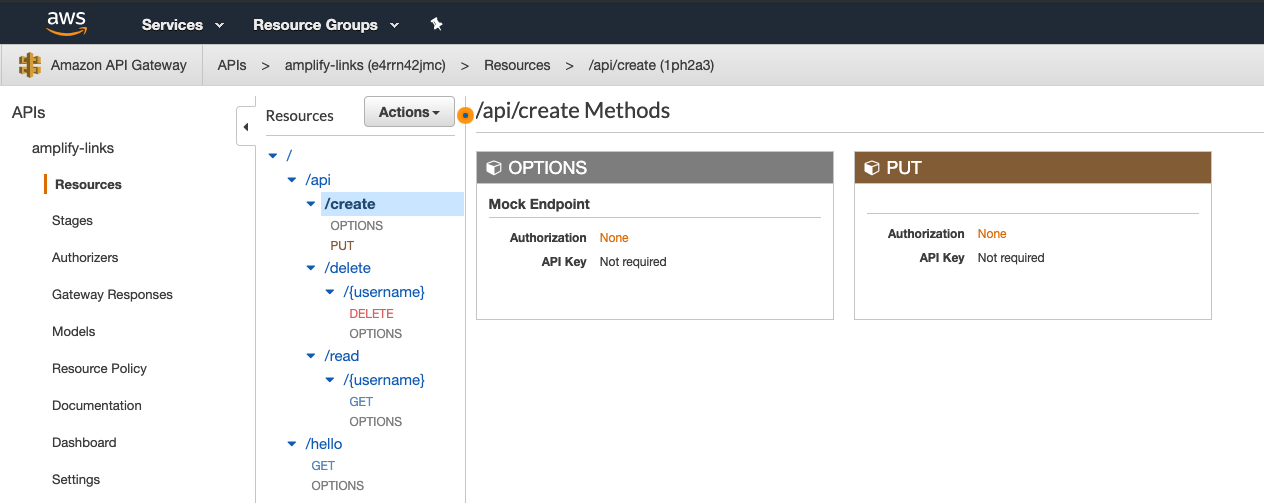This screenshot has width=1264, height=503.
Task: Open the Actions dropdown button
Action: (409, 113)
